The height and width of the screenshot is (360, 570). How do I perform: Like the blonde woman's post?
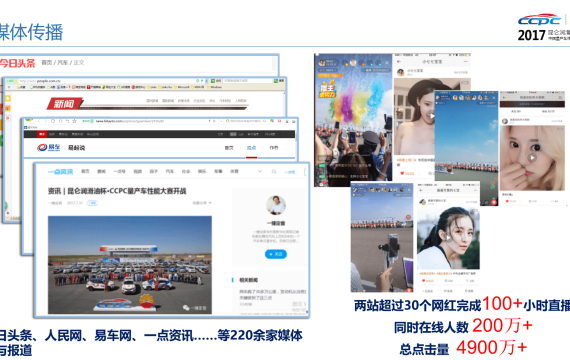coord(508,201)
